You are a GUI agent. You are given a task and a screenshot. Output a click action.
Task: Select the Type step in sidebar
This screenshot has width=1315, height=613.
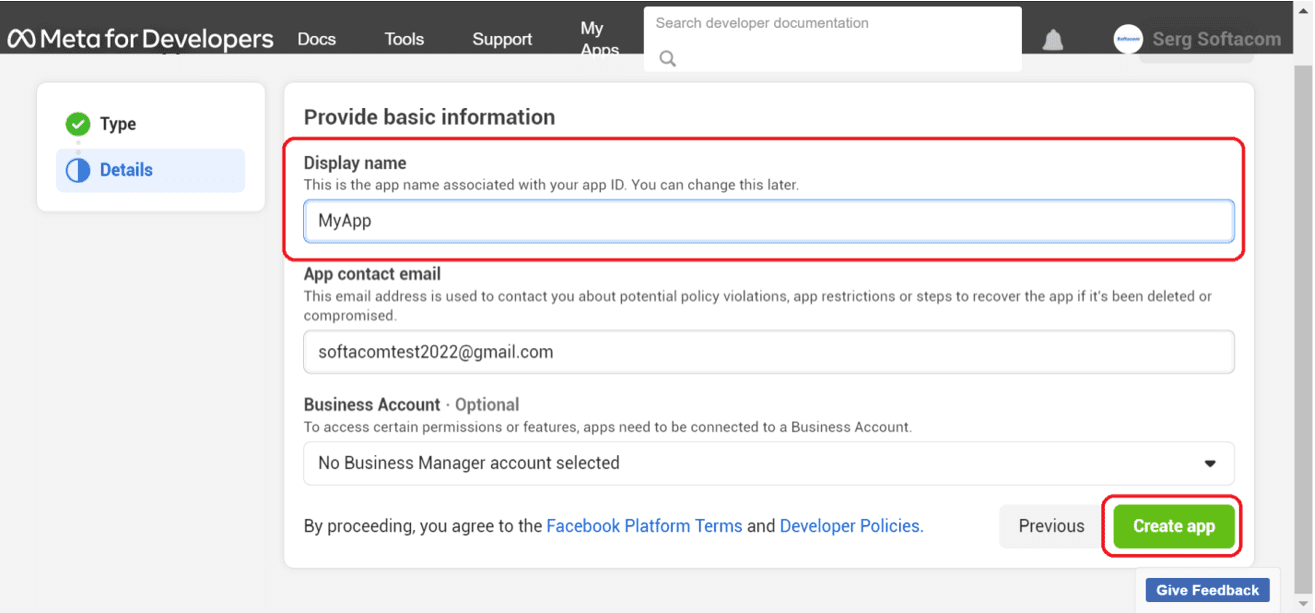tap(118, 124)
